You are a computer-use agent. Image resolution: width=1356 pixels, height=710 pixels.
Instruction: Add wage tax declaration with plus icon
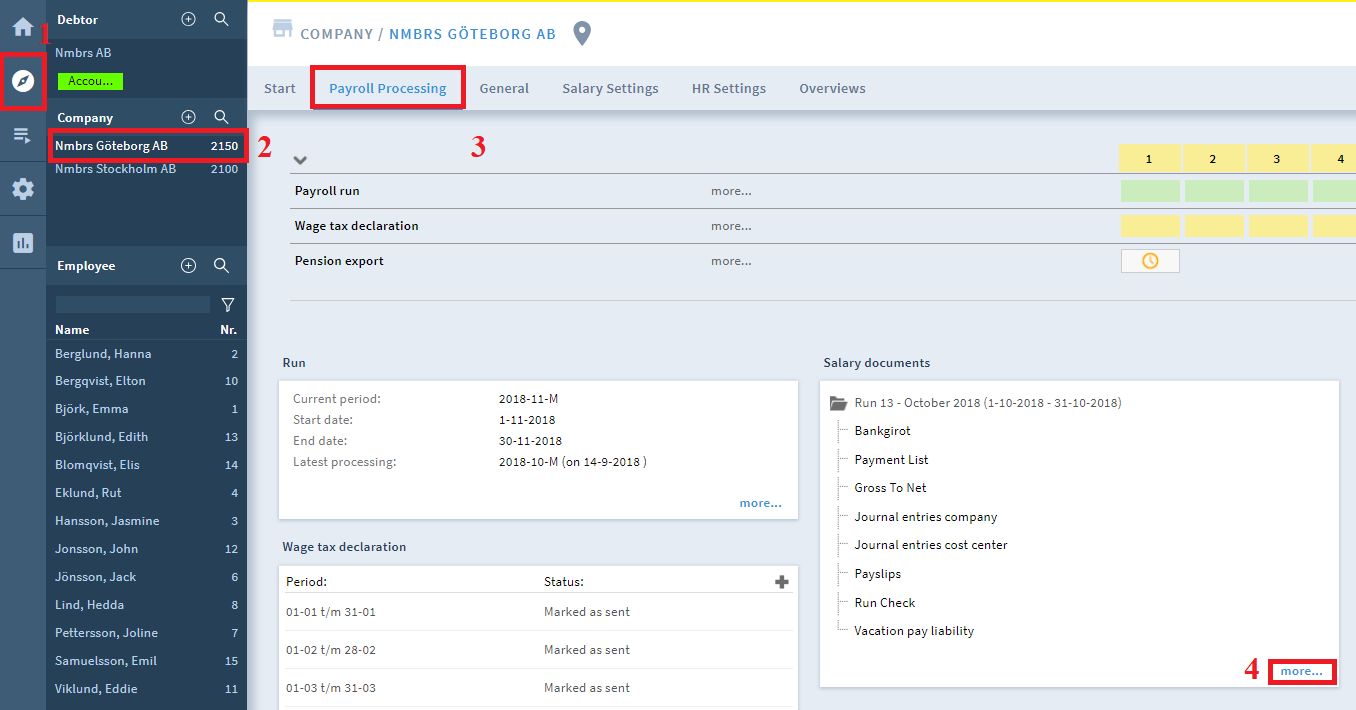[x=782, y=582]
